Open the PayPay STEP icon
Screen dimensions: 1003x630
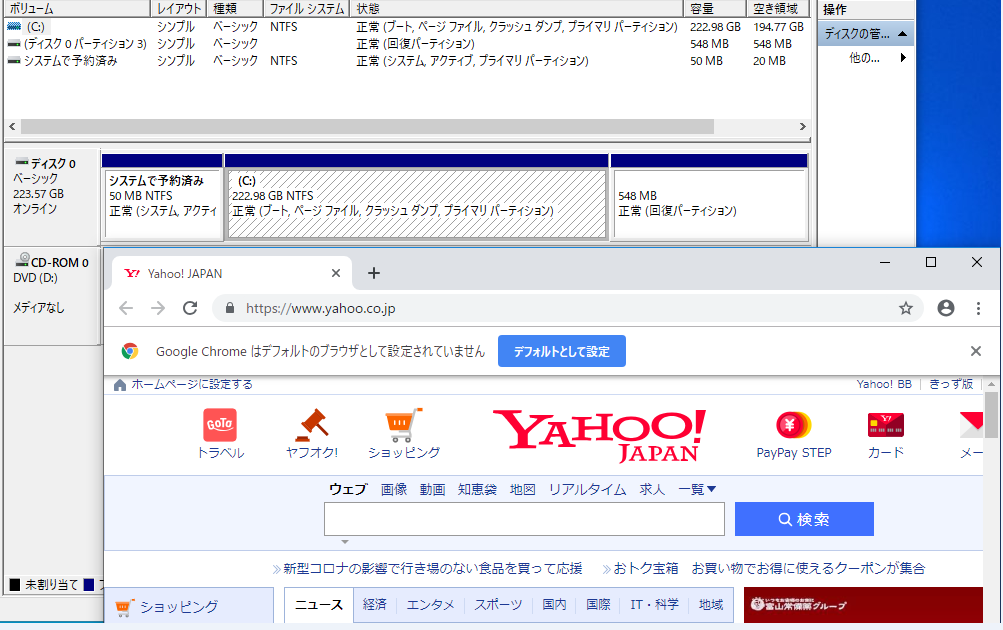[793, 425]
